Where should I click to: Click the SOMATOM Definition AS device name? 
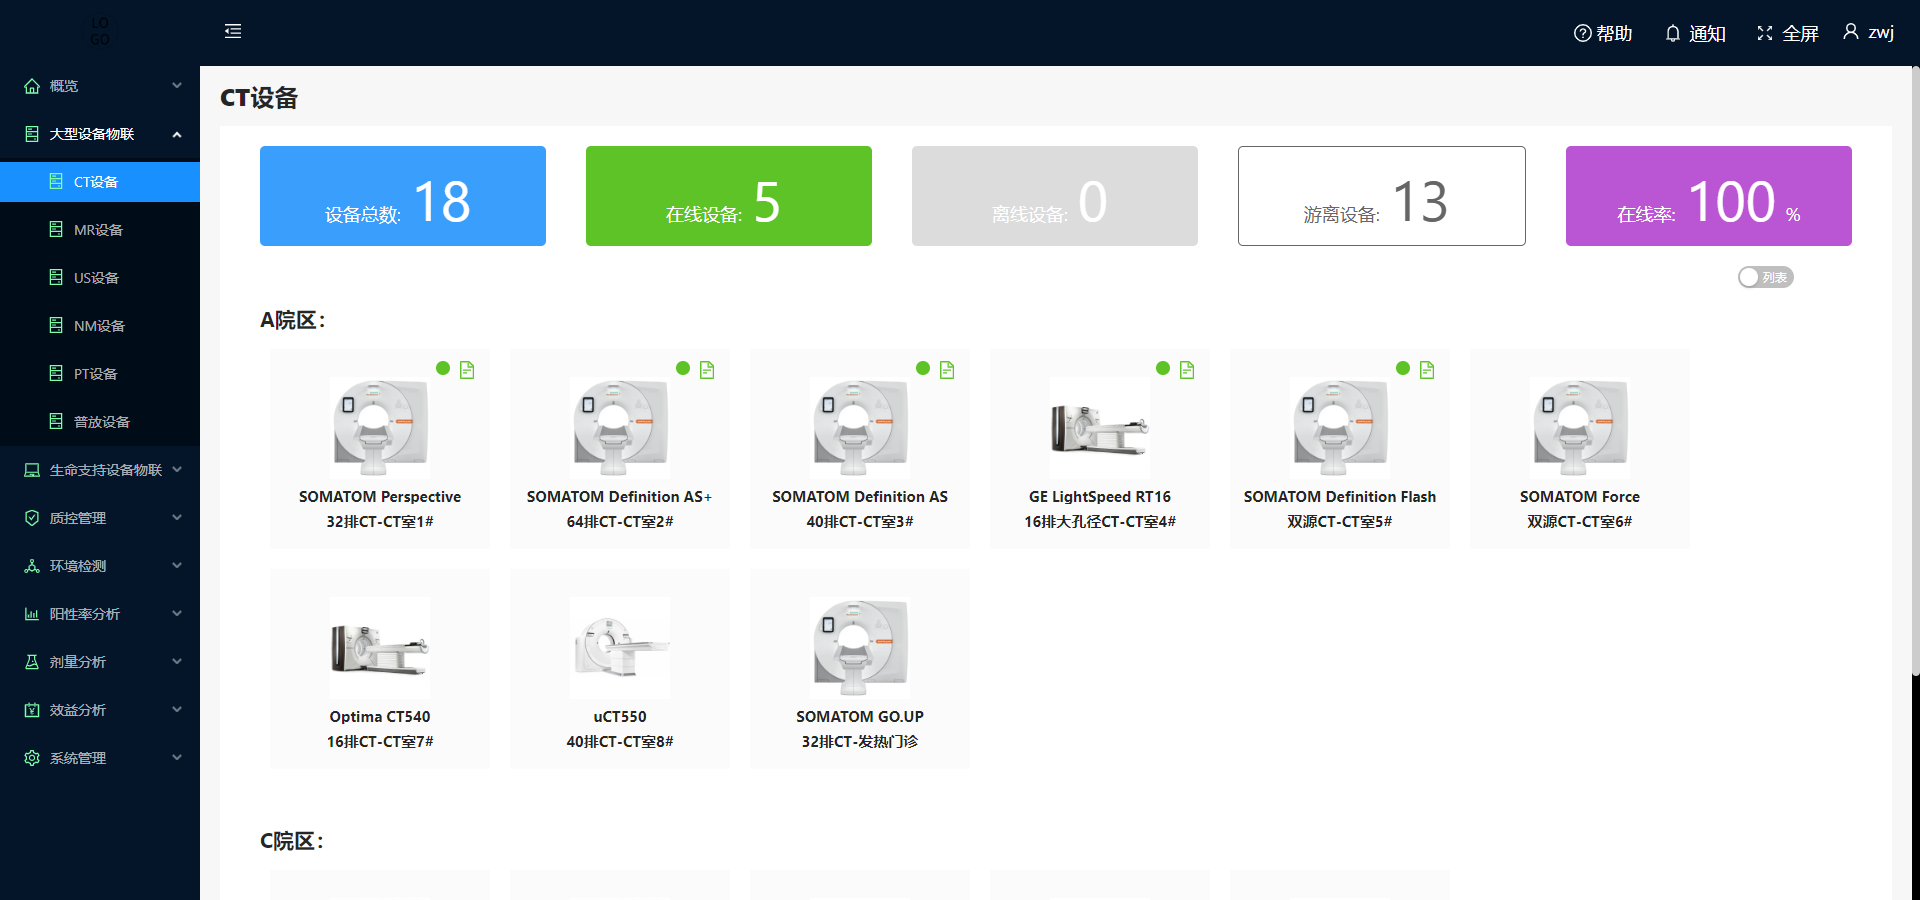click(860, 497)
